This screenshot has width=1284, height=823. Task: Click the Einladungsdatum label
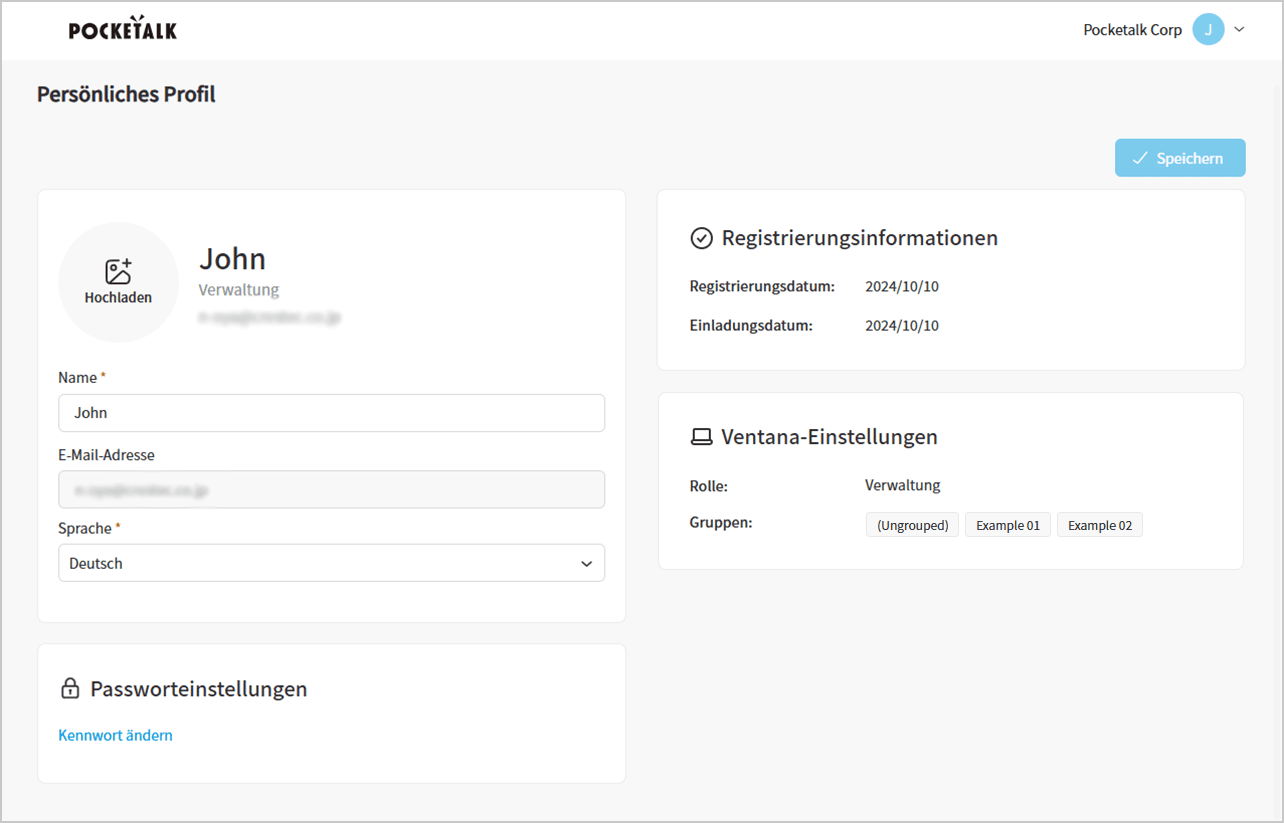pyautogui.click(x=751, y=325)
